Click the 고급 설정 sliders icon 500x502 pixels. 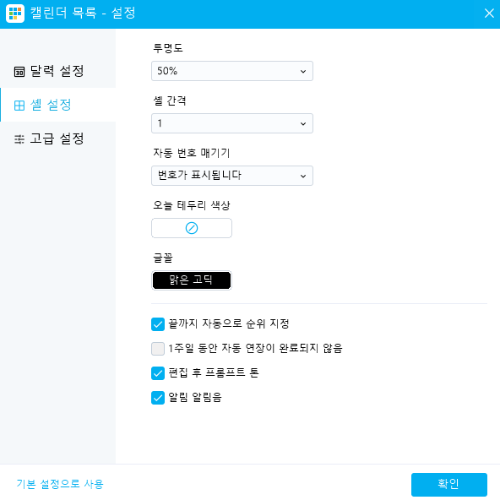pyautogui.click(x=19, y=139)
